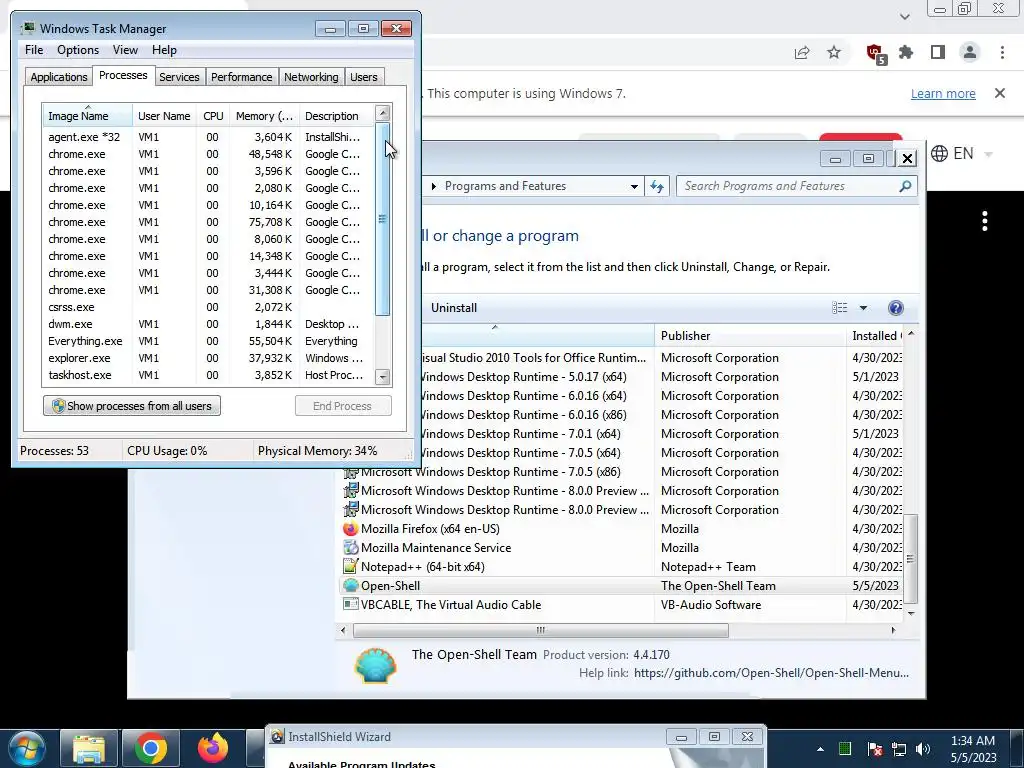
Task: Select the agent.exe *32 process
Action: click(208, 137)
